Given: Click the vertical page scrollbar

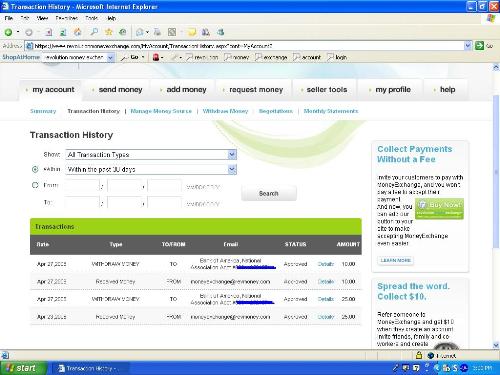Looking at the screenshot, I should [x=496, y=207].
